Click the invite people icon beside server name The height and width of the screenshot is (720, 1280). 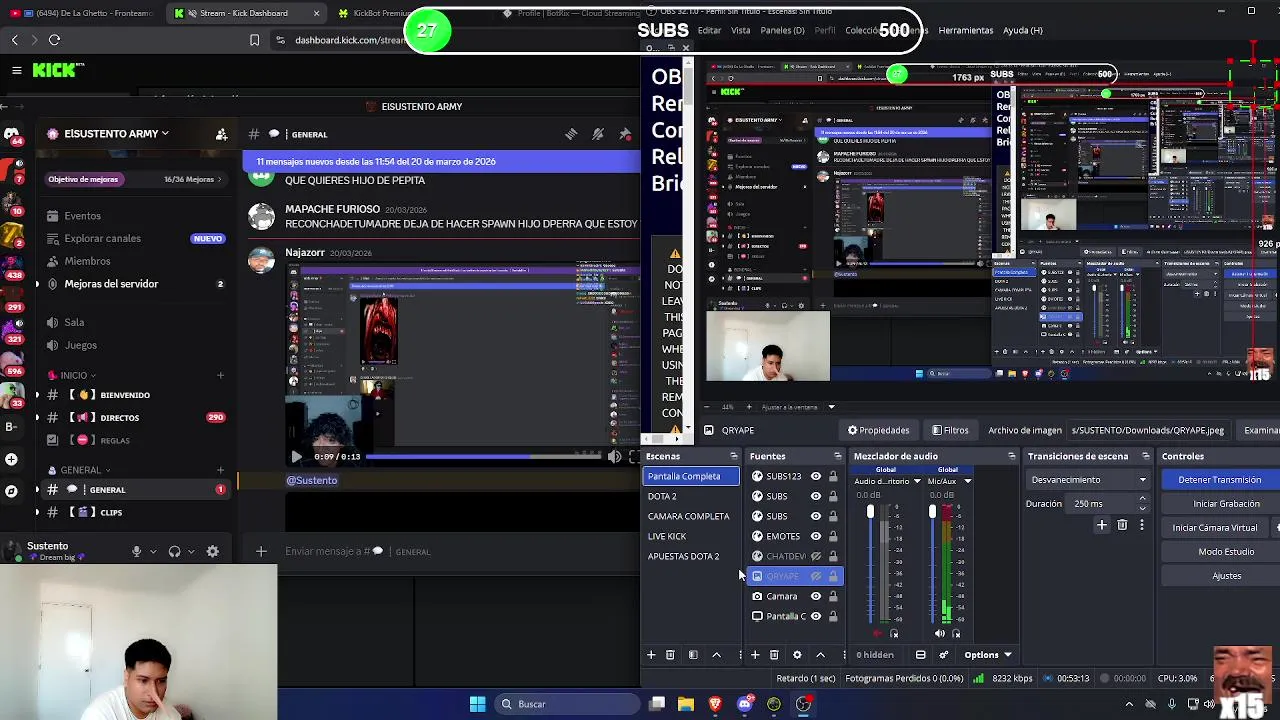coord(221,134)
